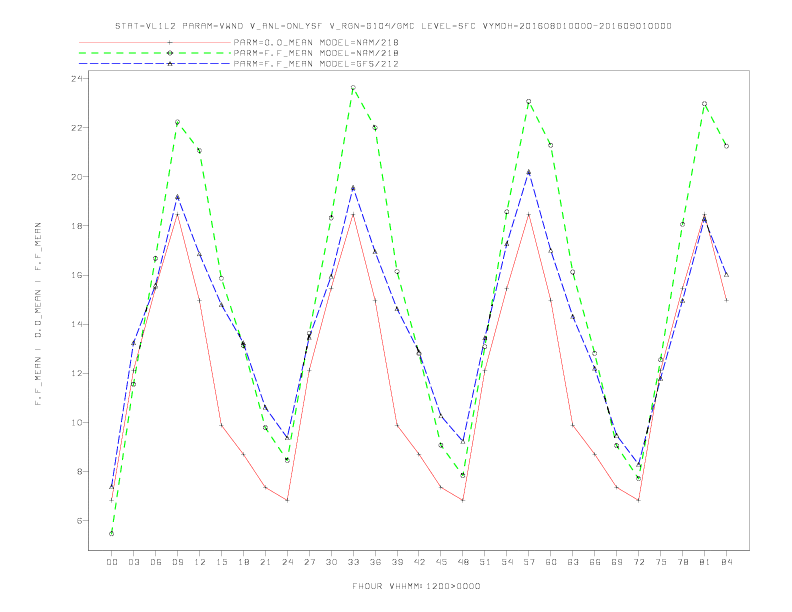Click x-axis forecast hour label 06
The image size is (792, 612).
(156, 562)
